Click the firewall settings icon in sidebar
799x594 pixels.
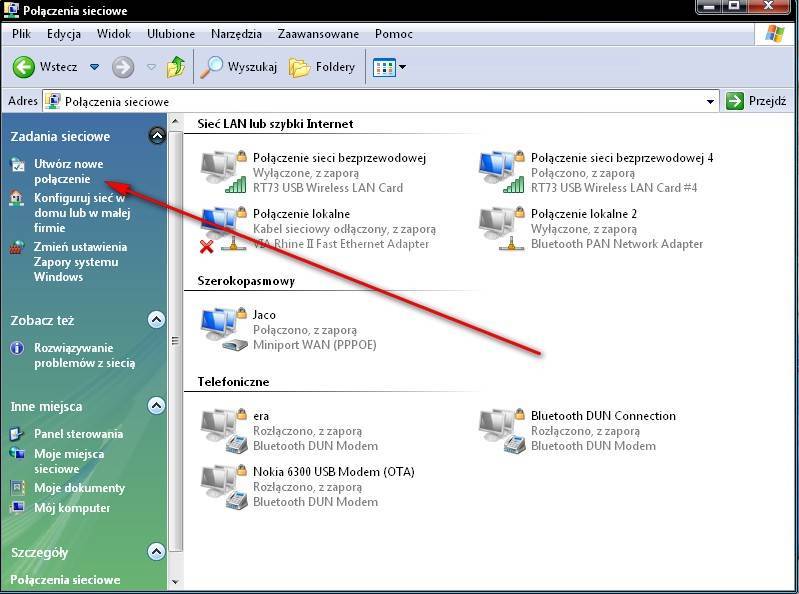17,247
